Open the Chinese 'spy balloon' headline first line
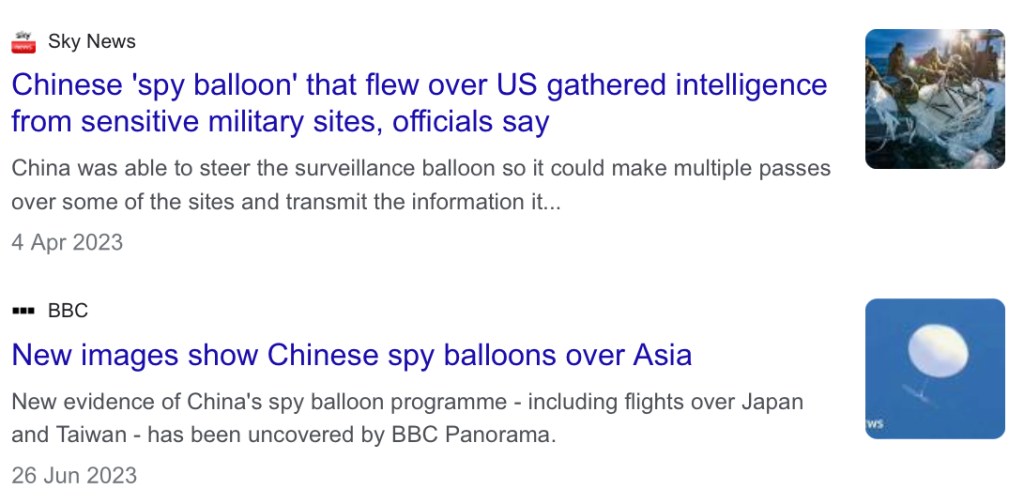 pos(419,85)
